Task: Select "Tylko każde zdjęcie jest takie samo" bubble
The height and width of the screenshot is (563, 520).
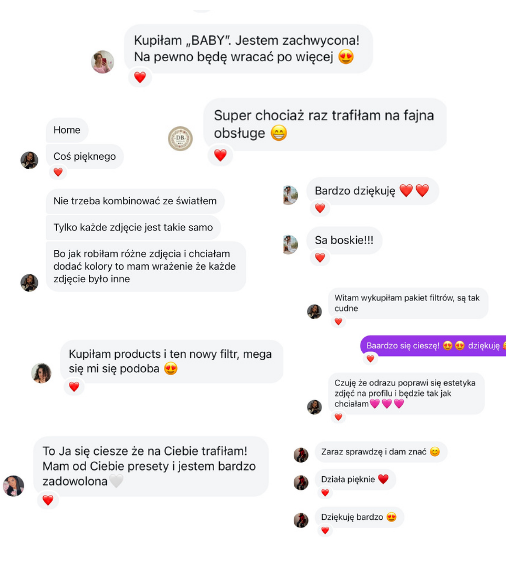Action: click(x=133, y=227)
